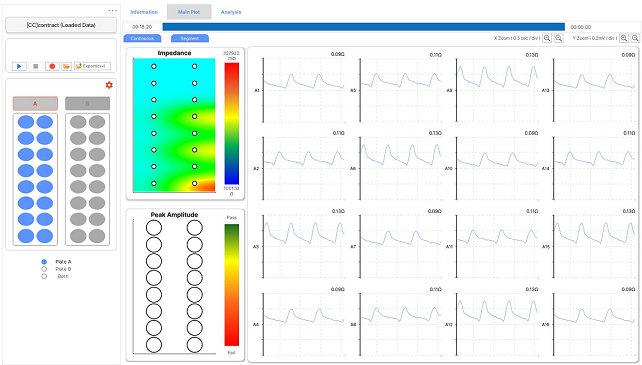Select the A6 waveform plot
The height and width of the screenshot is (365, 642).
[400, 168]
